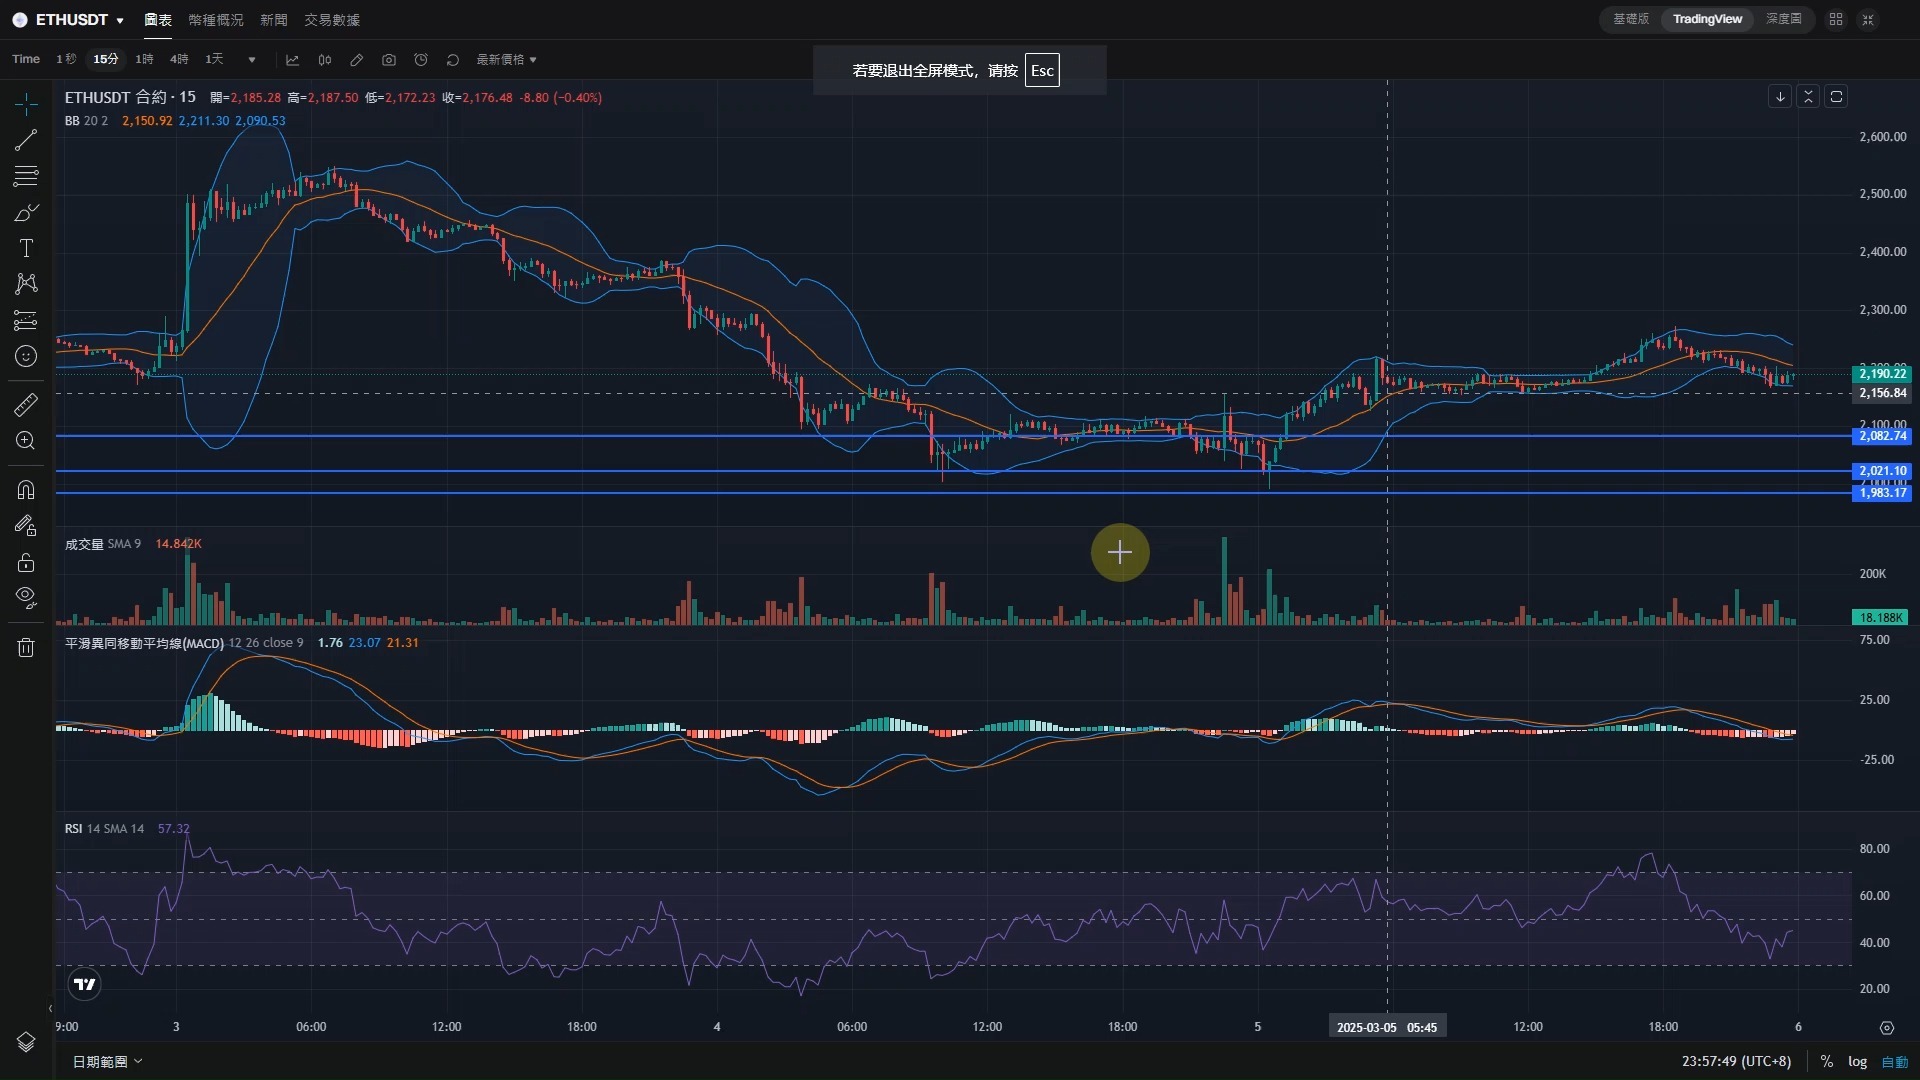Open the ruler measure tool
This screenshot has width=1920, height=1080.
(26, 404)
